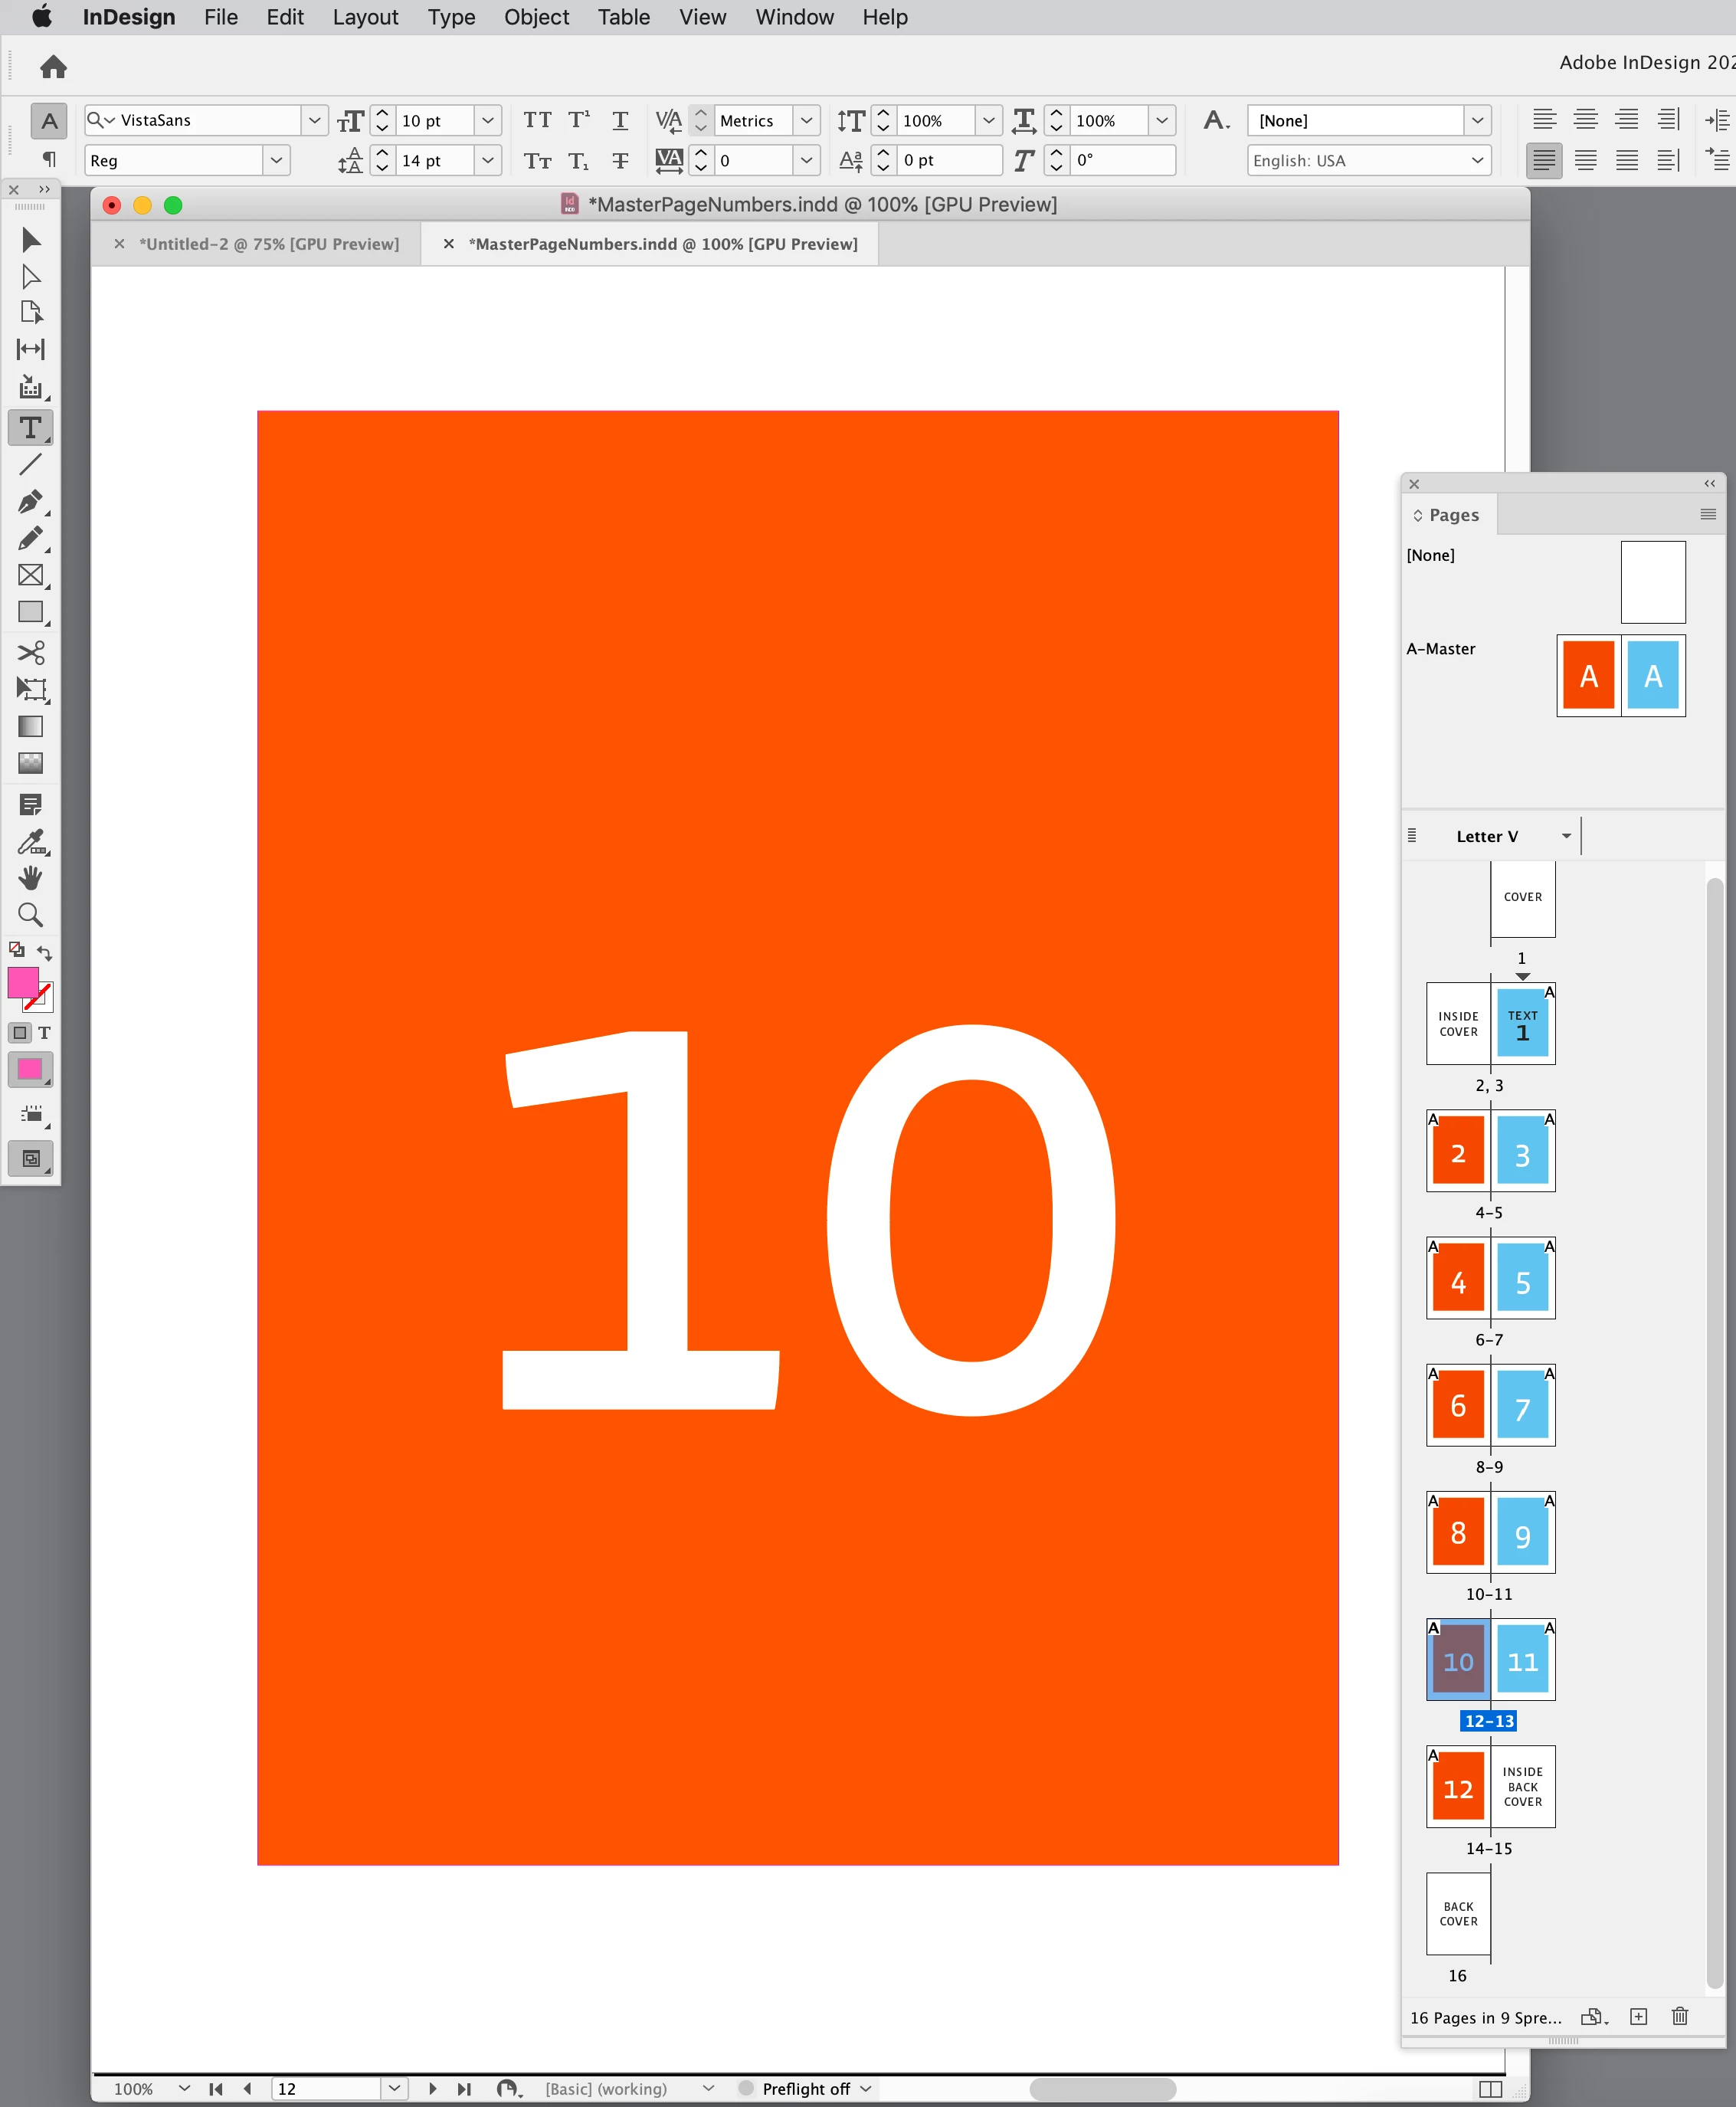Select the Hand tool
Image resolution: width=1736 pixels, height=2107 pixels.
30,878
